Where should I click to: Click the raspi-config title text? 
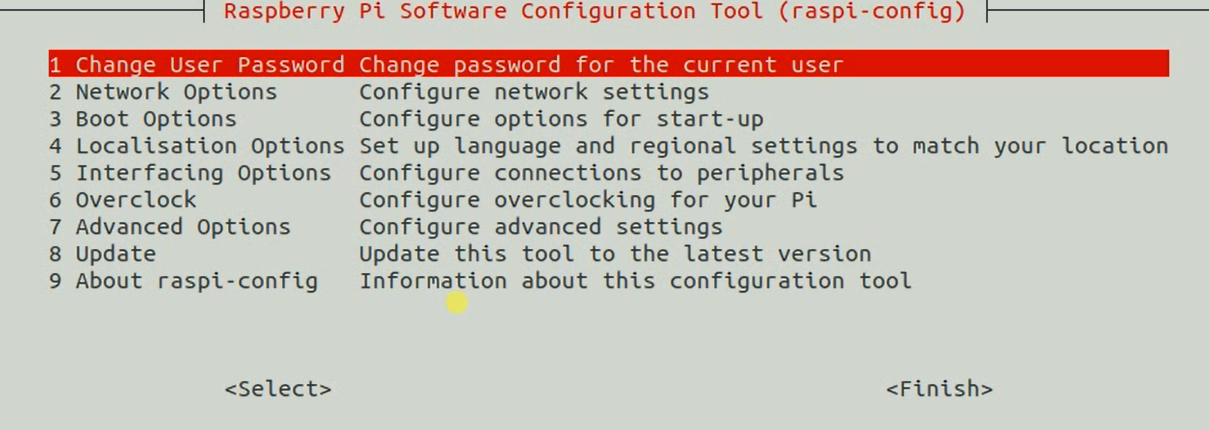[x=594, y=12]
